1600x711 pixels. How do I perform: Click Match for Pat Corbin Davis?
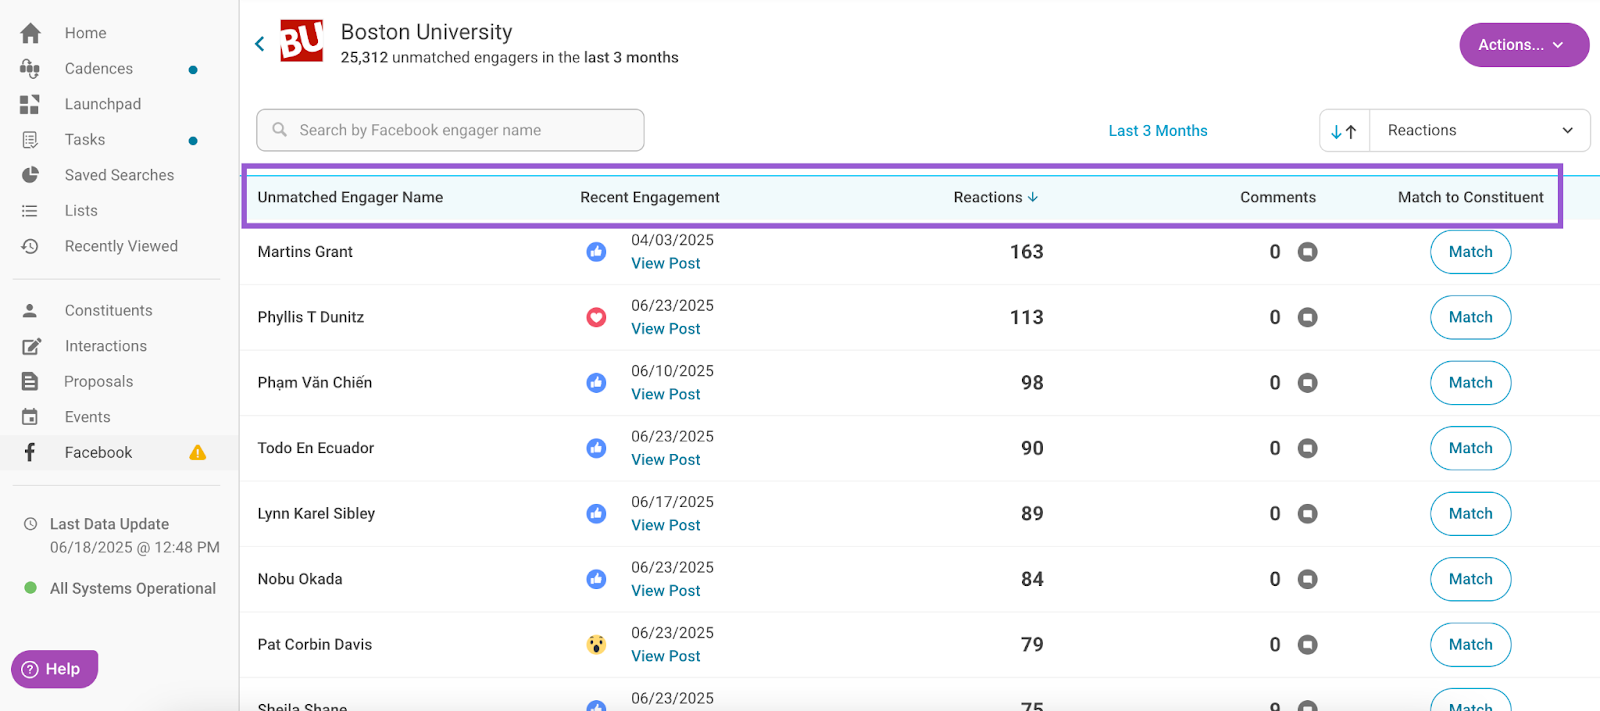tap(1470, 645)
